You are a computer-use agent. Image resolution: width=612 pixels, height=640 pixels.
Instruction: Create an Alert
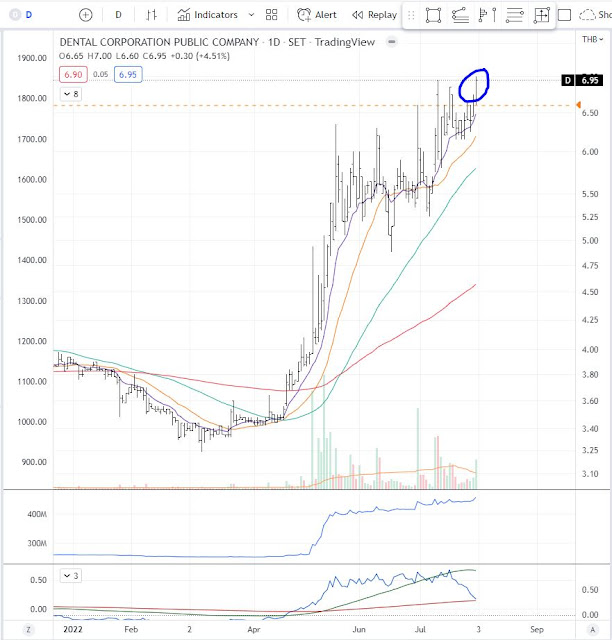317,15
